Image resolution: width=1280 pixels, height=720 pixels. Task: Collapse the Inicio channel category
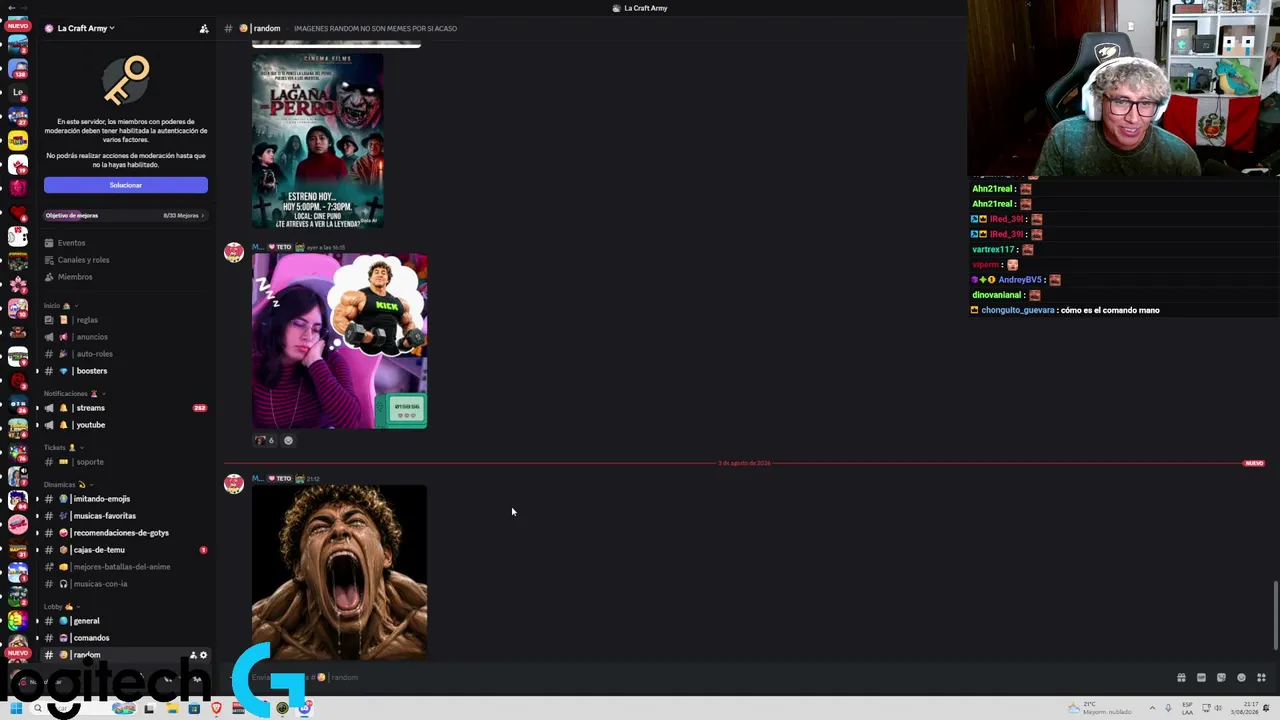click(61, 305)
